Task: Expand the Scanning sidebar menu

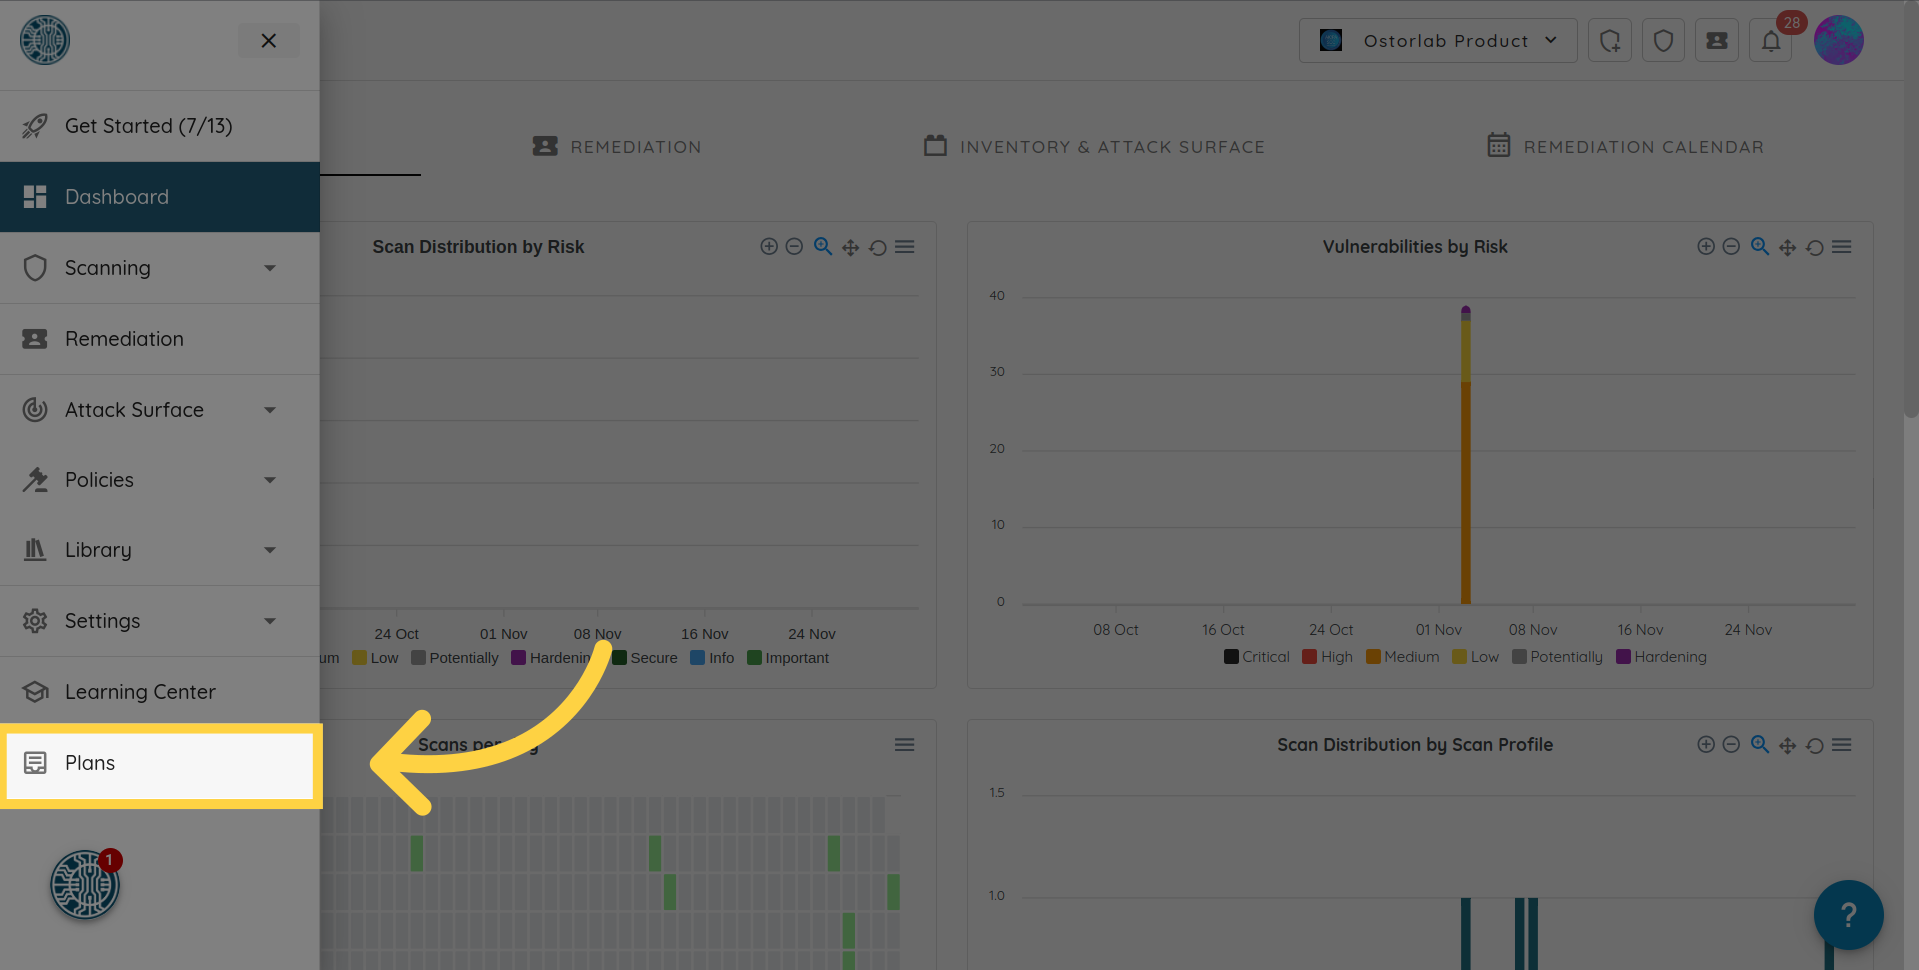Action: tap(150, 268)
